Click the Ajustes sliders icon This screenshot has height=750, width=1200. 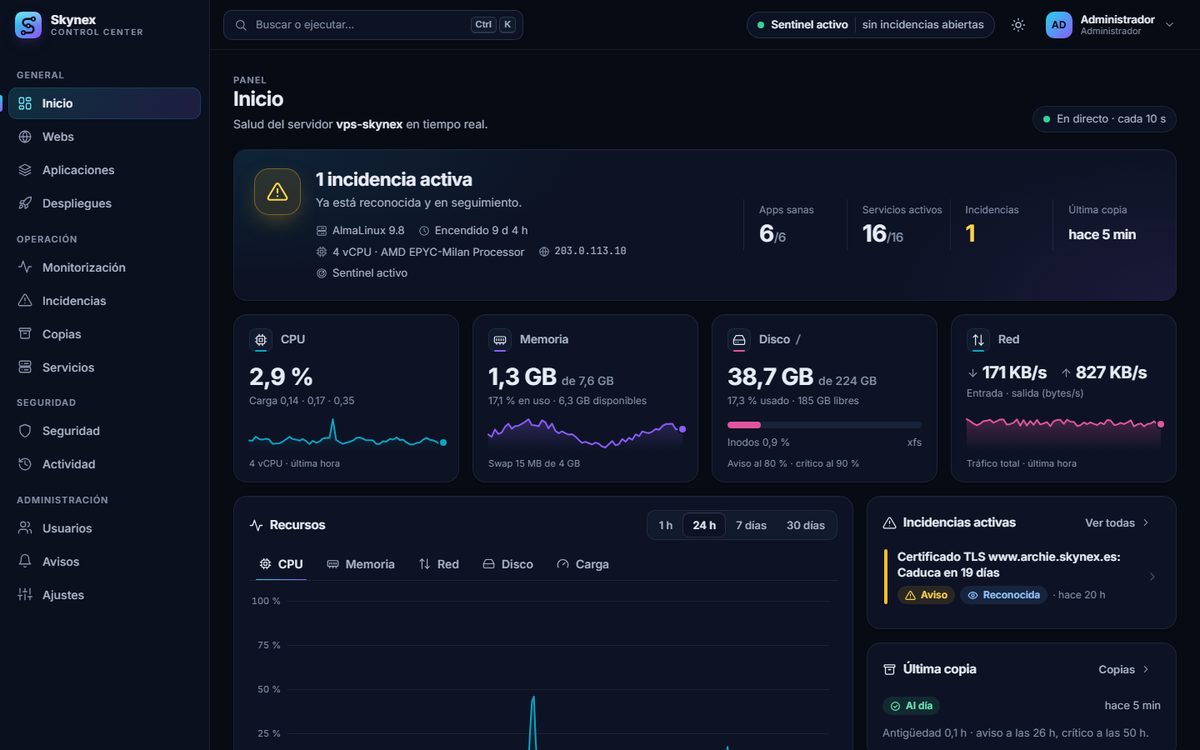coord(25,595)
